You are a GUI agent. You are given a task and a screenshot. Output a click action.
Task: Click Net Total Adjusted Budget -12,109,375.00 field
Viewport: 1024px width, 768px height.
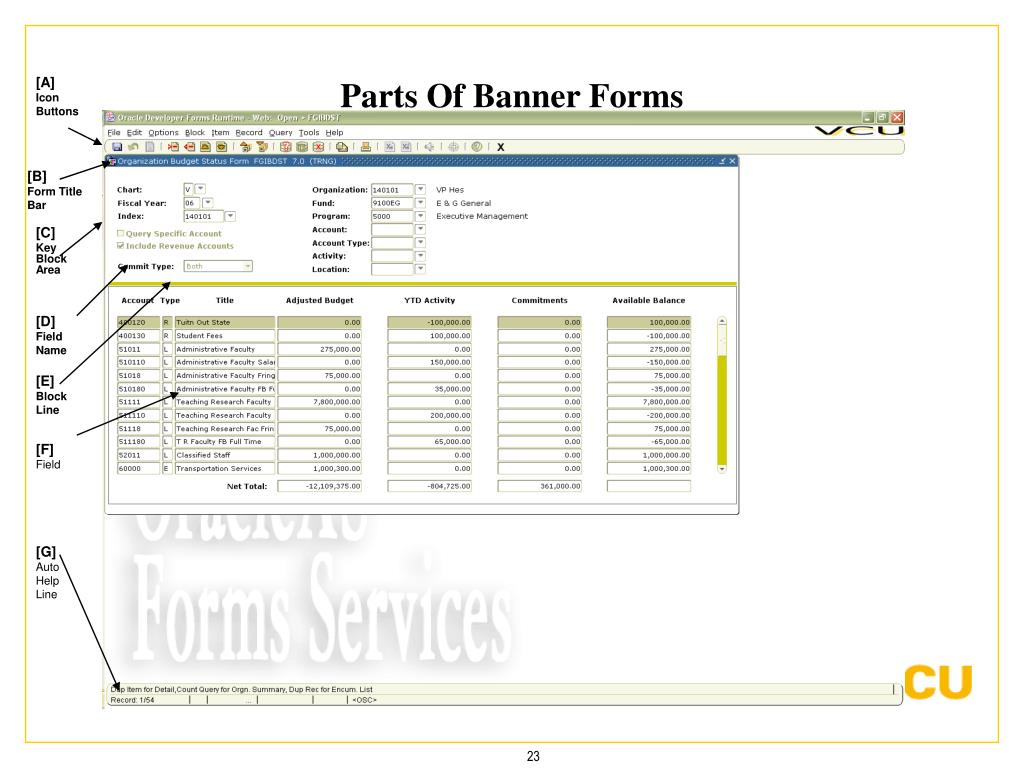pyautogui.click(x=319, y=486)
